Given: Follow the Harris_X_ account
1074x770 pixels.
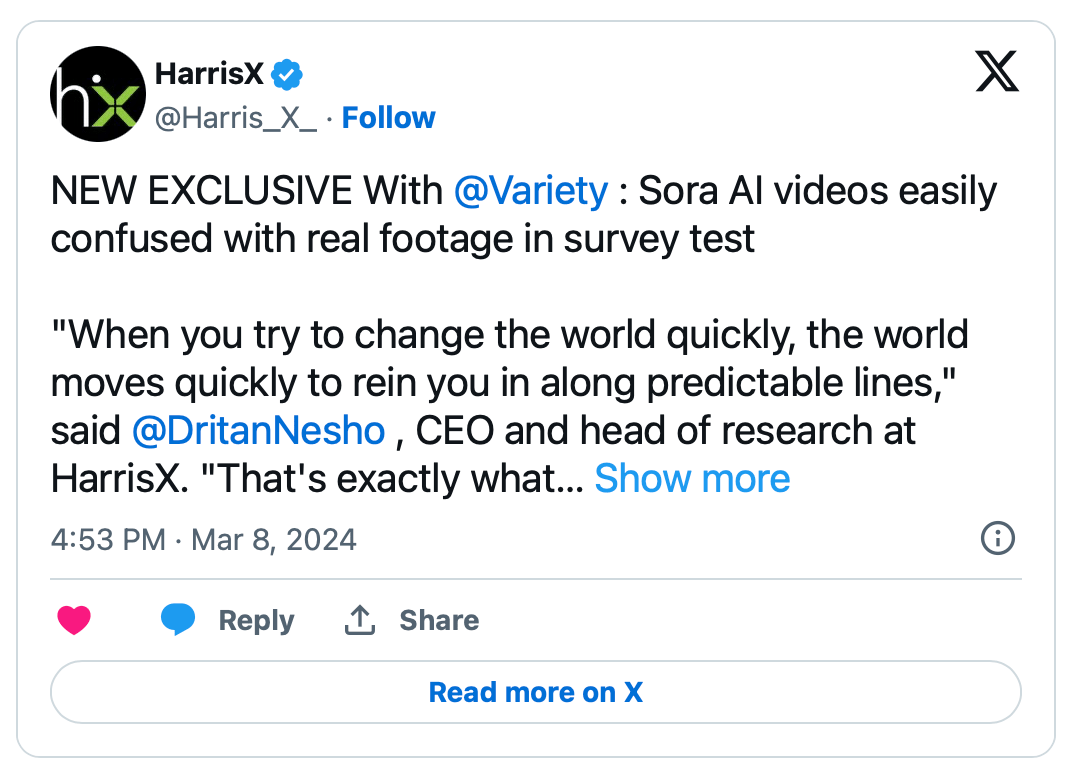Looking at the screenshot, I should coord(388,118).
